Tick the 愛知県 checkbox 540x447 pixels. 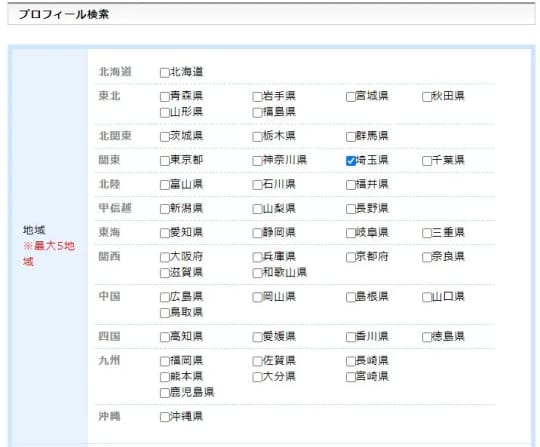[x=165, y=233]
